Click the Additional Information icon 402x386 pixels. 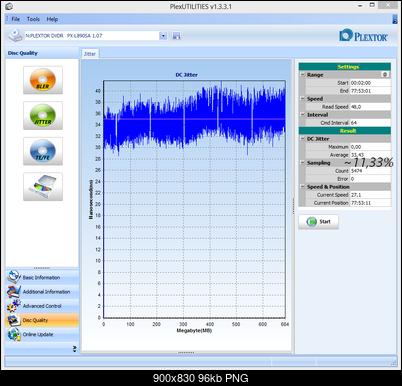point(14,291)
